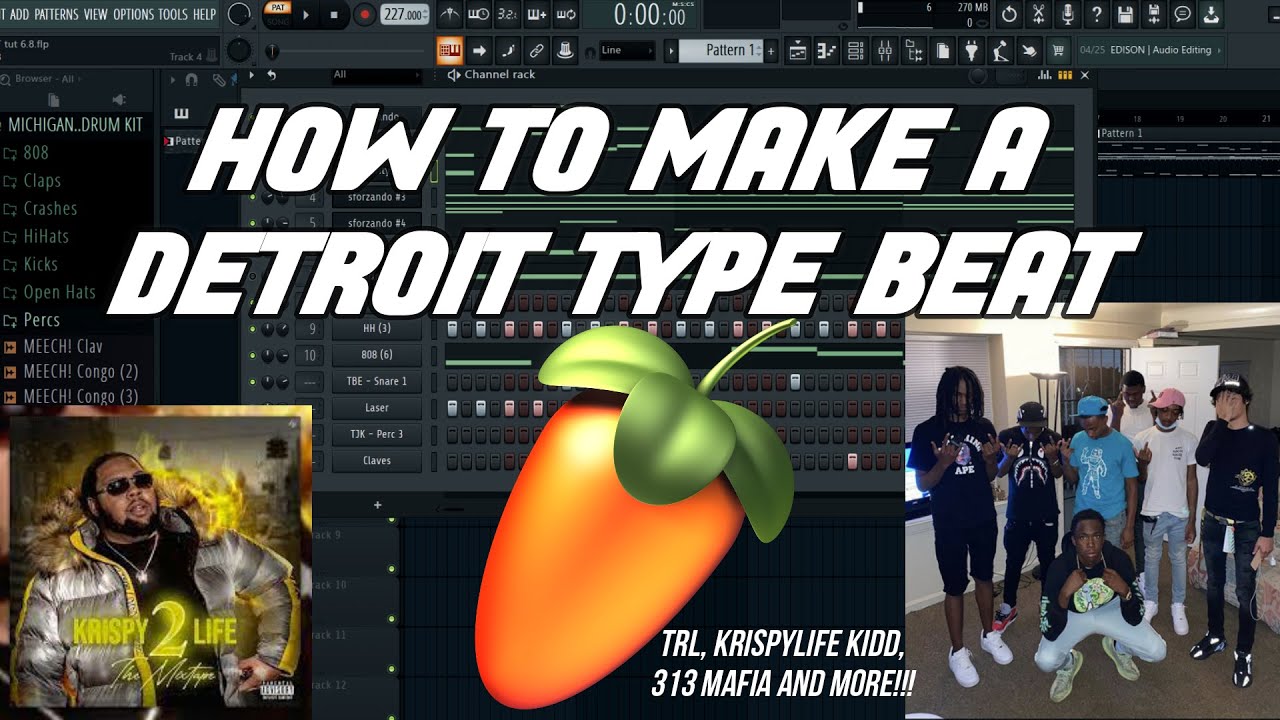Open the HELP menu
1280x720 pixels.
point(204,14)
